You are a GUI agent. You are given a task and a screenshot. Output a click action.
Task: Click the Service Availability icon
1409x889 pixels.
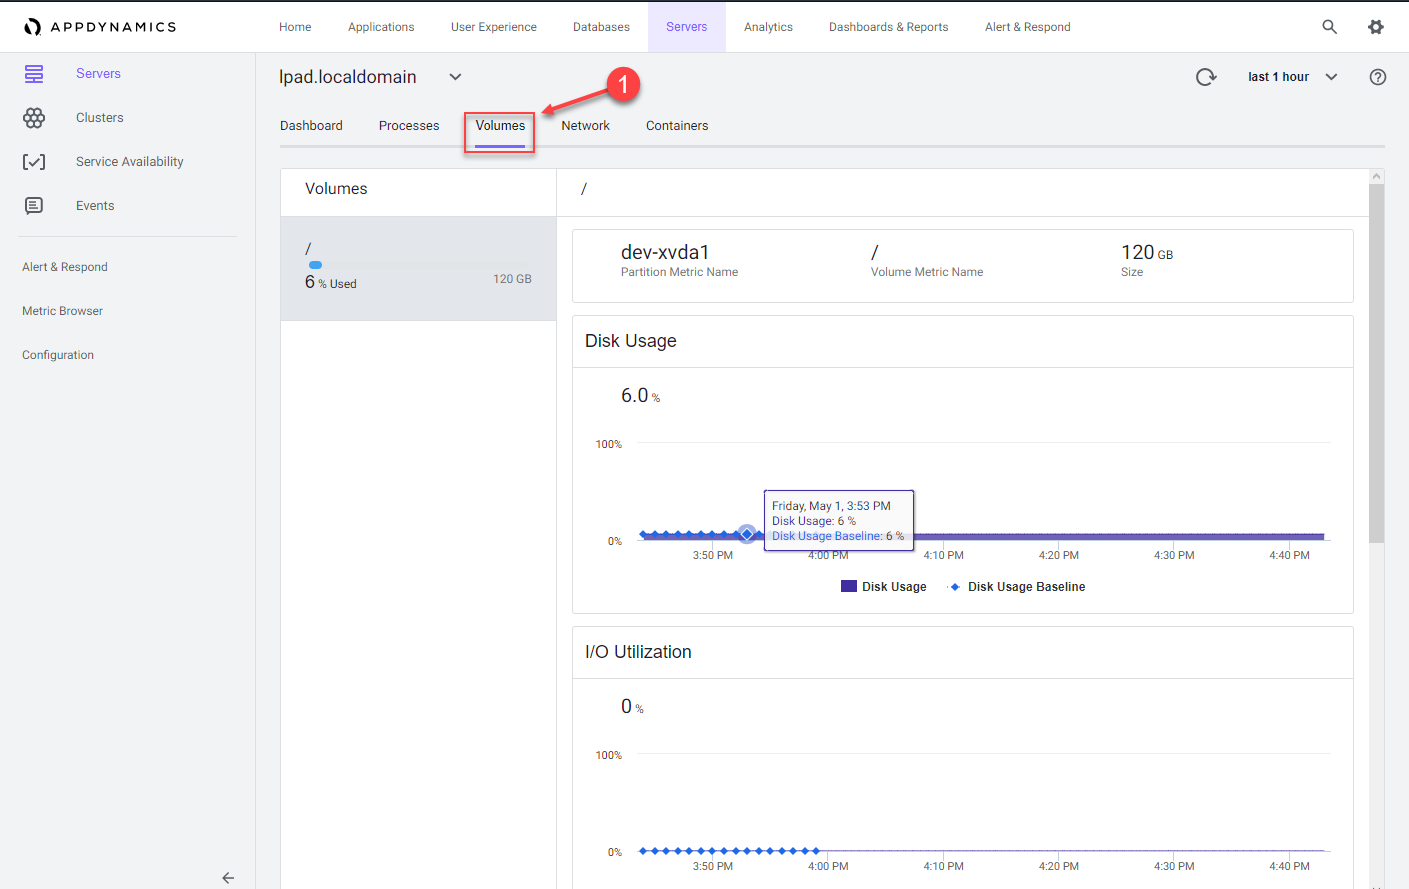[34, 162]
